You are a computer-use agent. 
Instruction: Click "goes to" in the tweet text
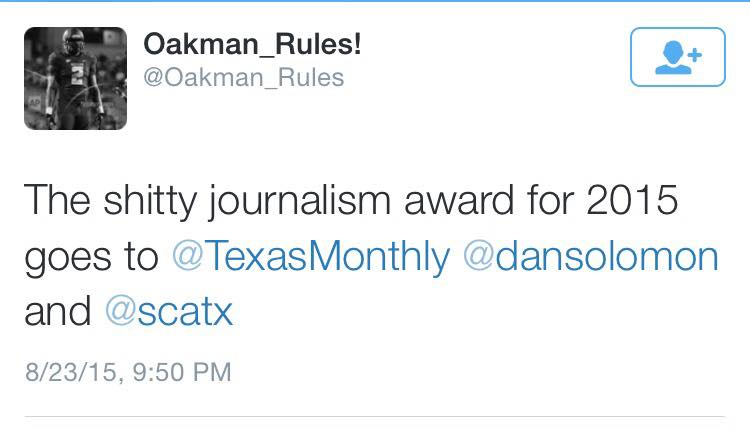(x=90, y=257)
